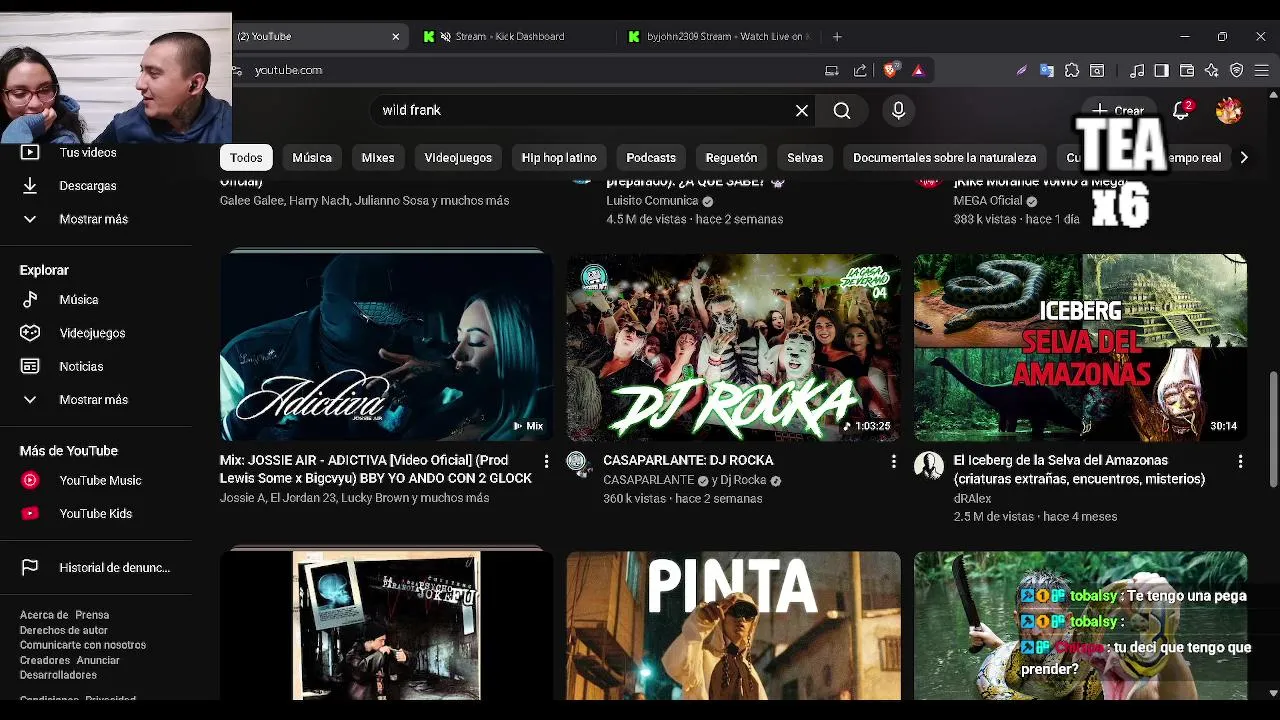Open the Leo AI sparkle icon

click(1212, 70)
